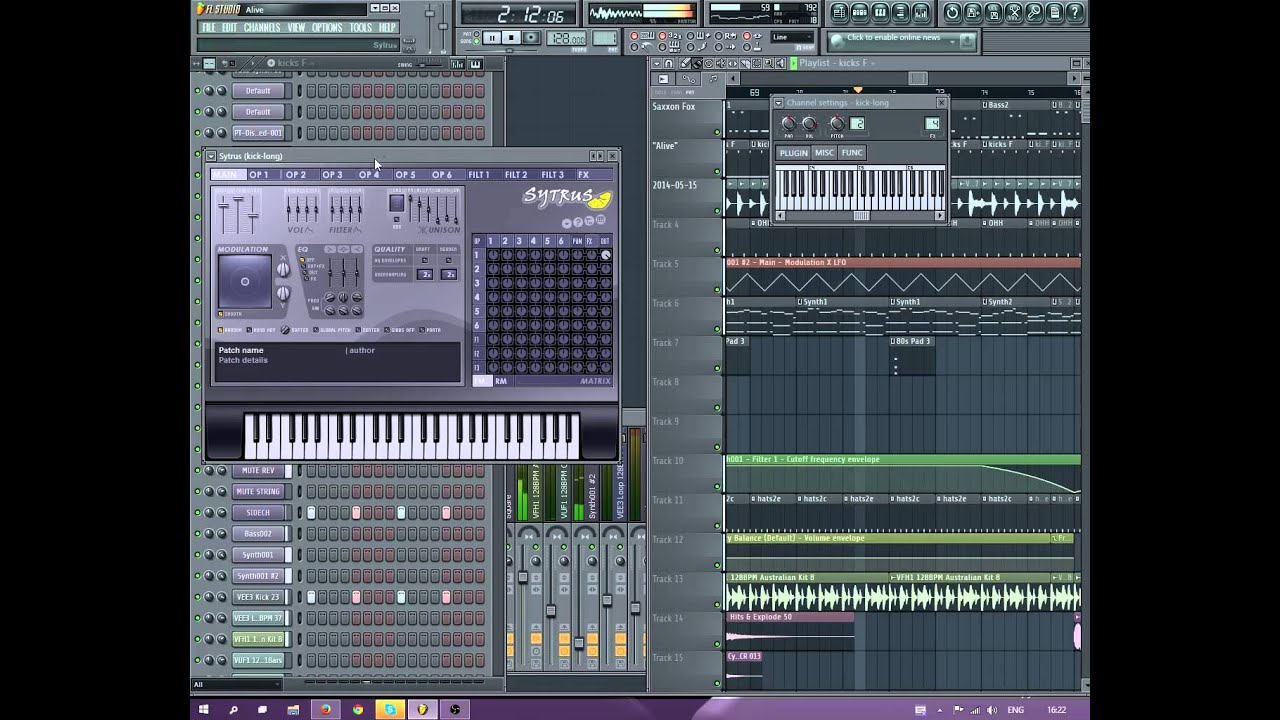Click the RM button in Sytrus matrix

pyautogui.click(x=501, y=381)
